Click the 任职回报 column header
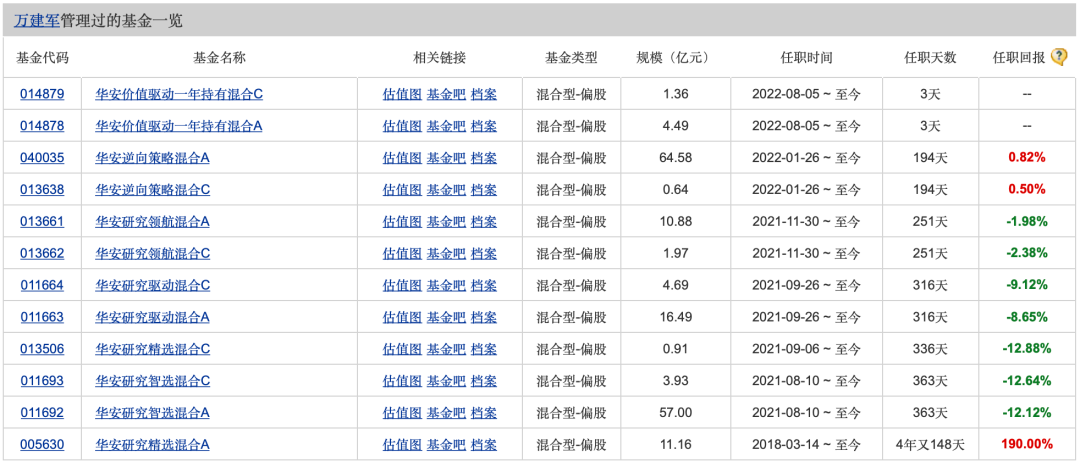 (1018, 57)
